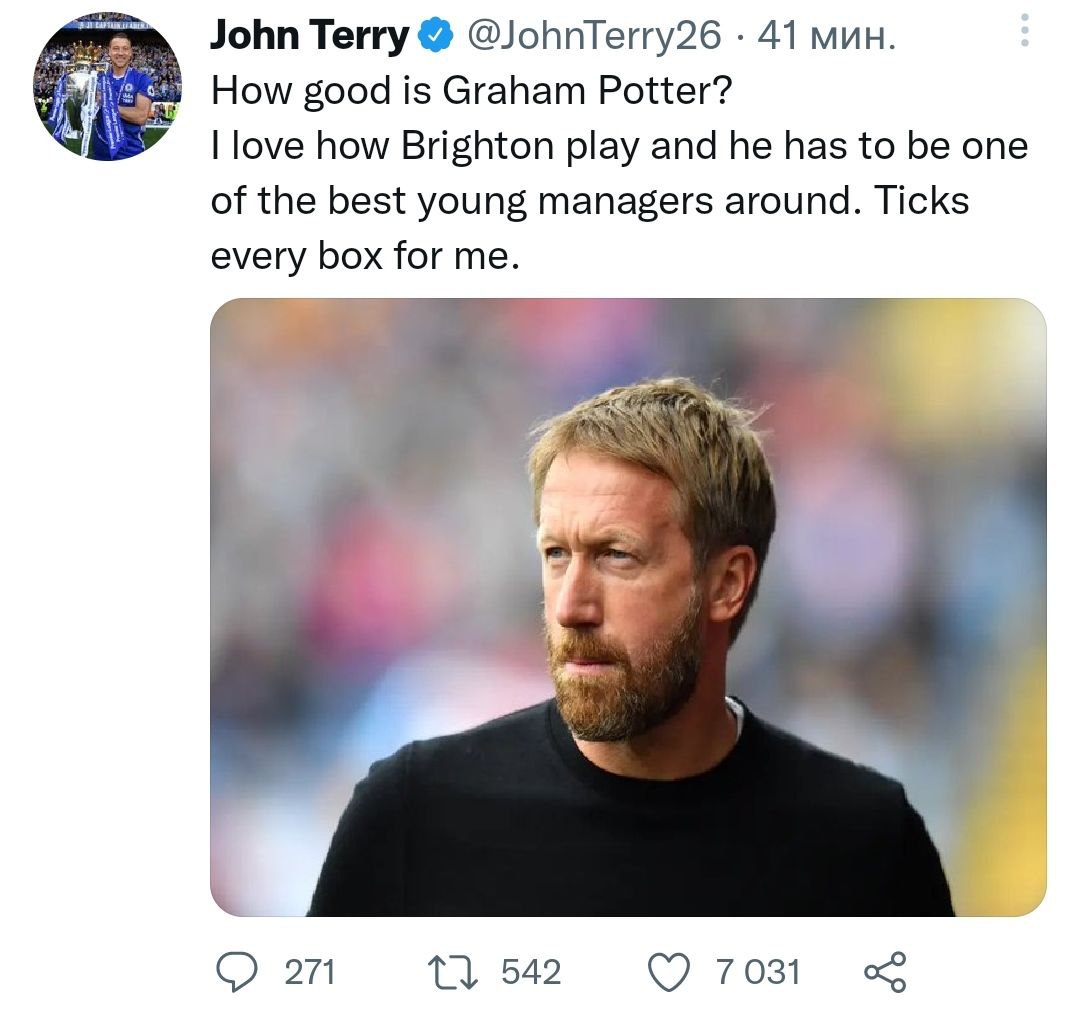Image resolution: width=1080 pixels, height=1017 pixels.
Task: Open John Terry's profile avatar
Action: click(107, 86)
